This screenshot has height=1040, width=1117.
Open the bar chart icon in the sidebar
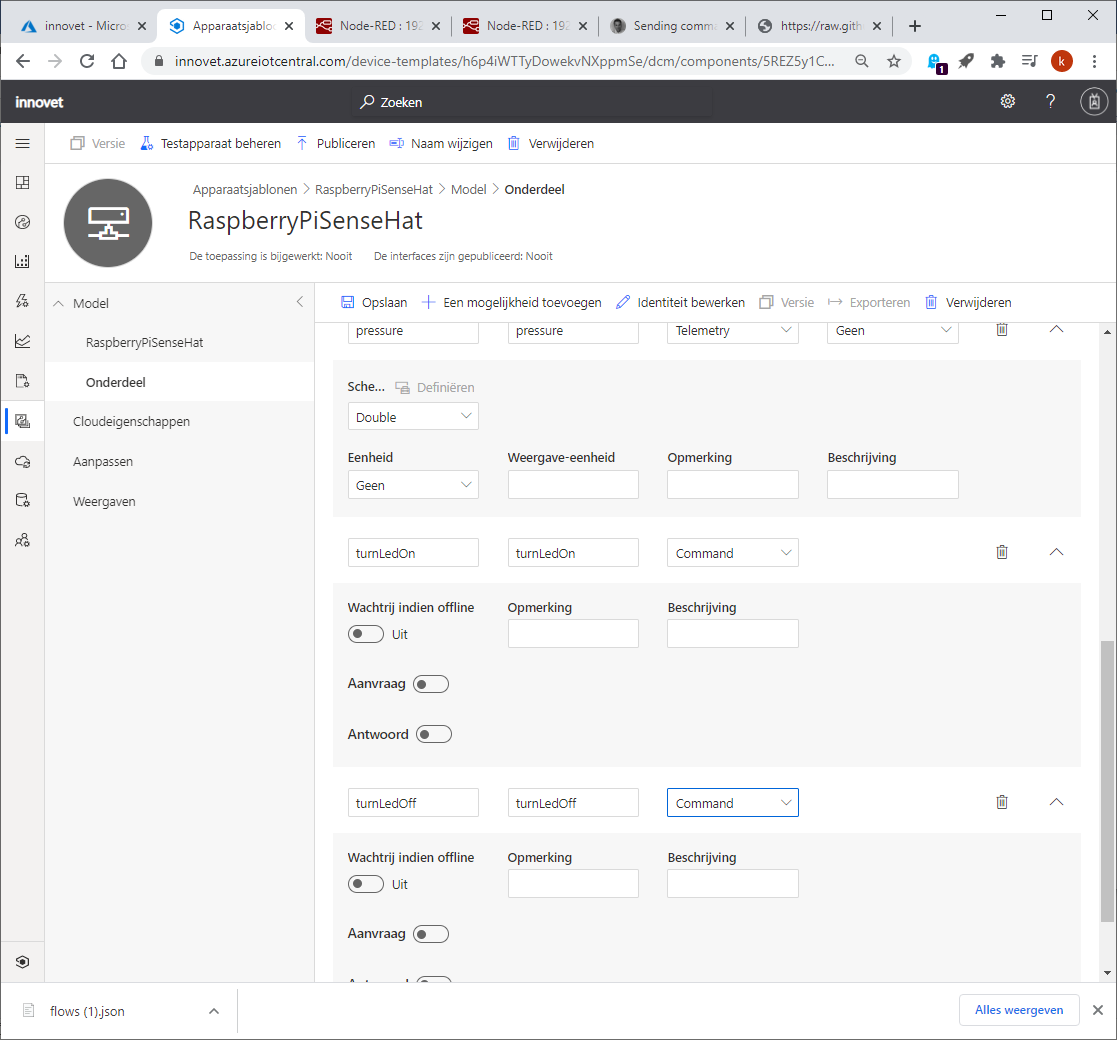[x=22, y=261]
